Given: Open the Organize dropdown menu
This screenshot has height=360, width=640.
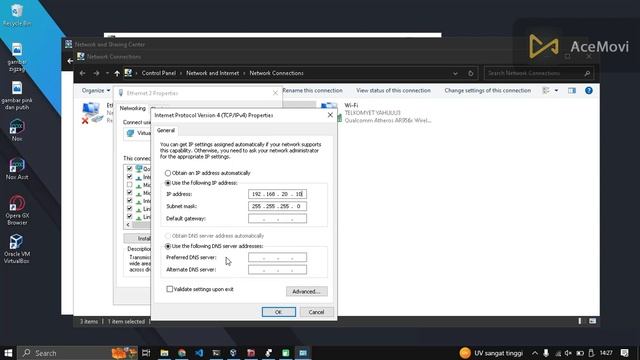Looking at the screenshot, I should click(96, 91).
